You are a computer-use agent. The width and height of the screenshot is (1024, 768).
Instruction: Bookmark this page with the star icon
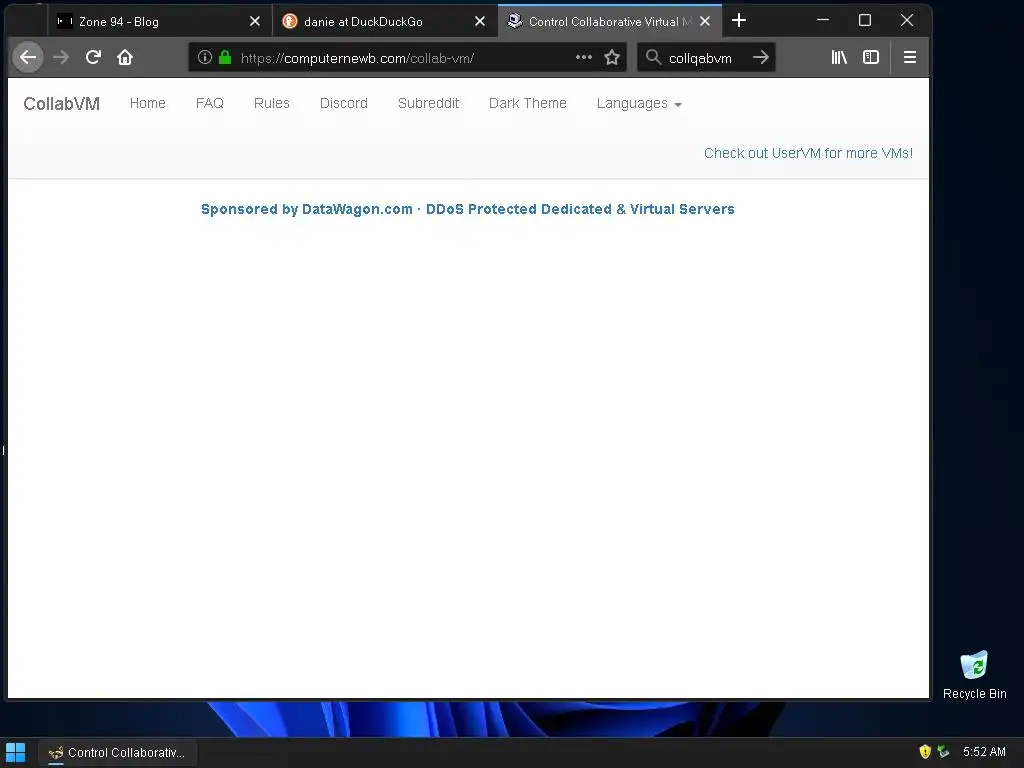612,57
